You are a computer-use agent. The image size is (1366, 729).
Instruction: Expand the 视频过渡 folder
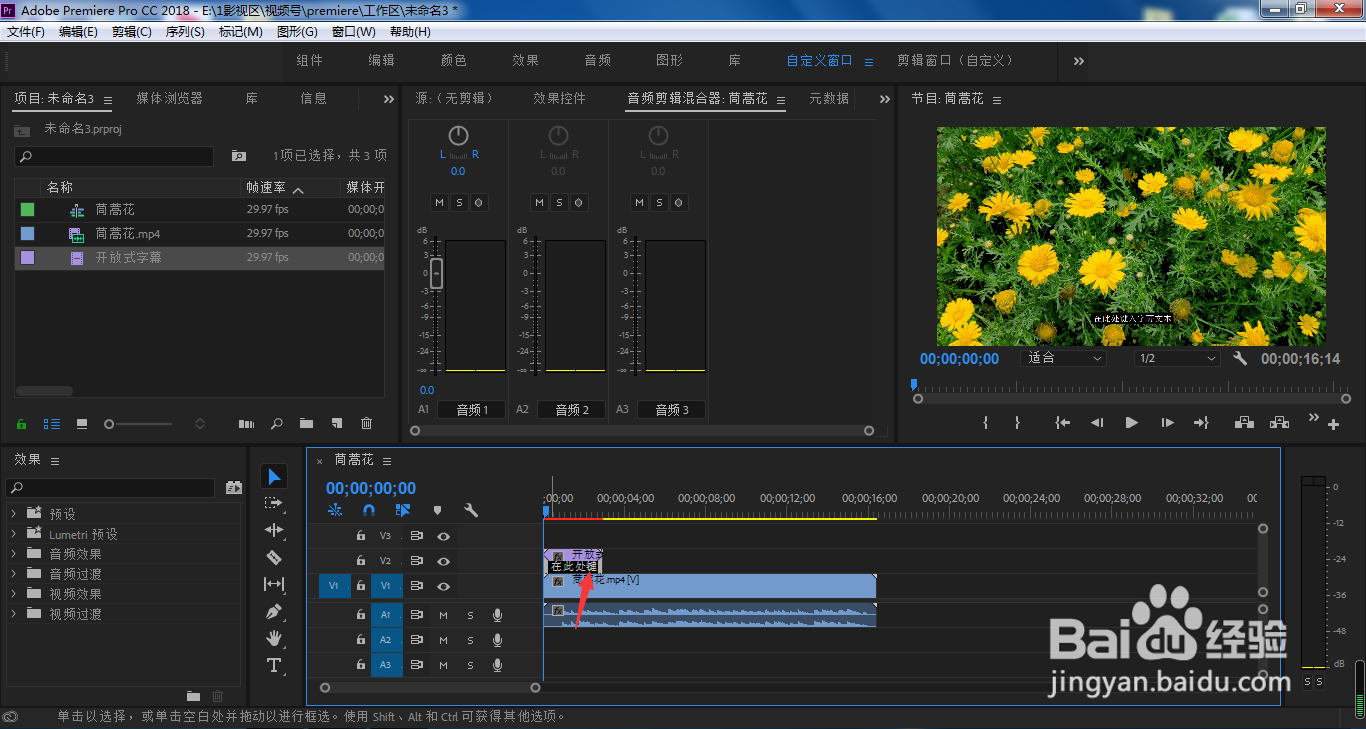[x=13, y=614]
